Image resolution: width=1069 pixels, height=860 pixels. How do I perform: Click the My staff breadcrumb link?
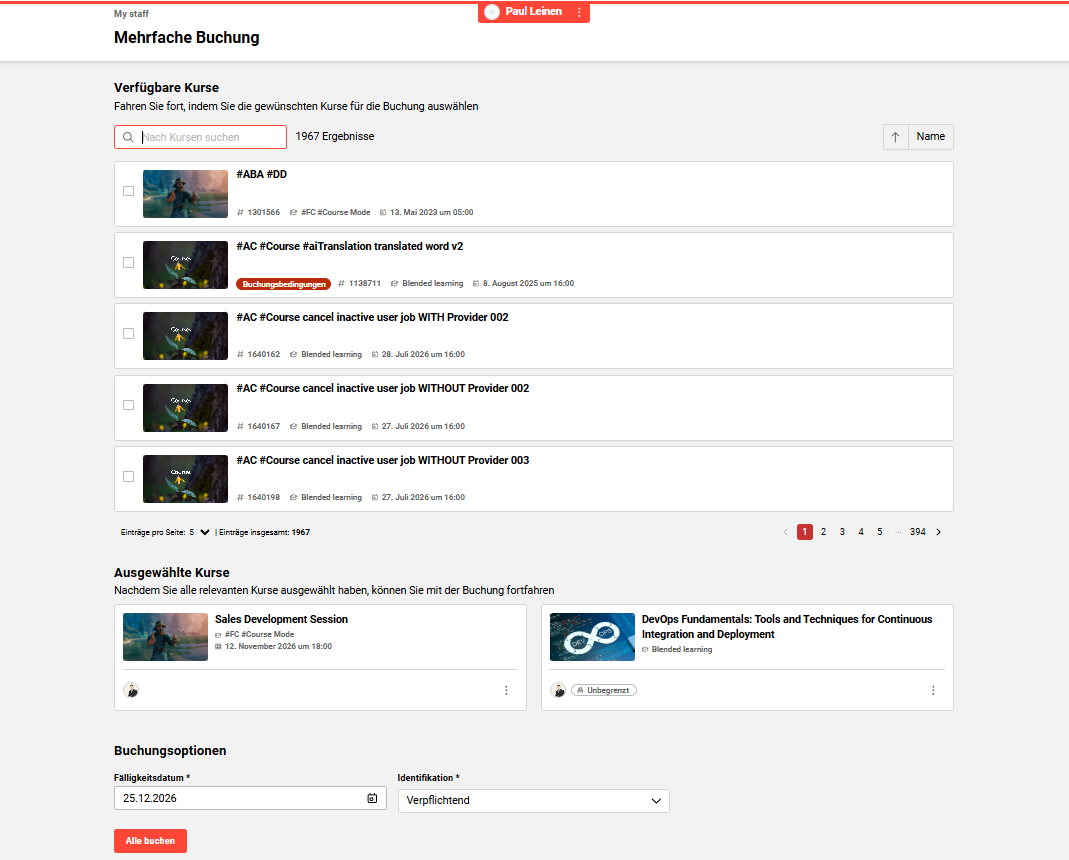coord(131,14)
